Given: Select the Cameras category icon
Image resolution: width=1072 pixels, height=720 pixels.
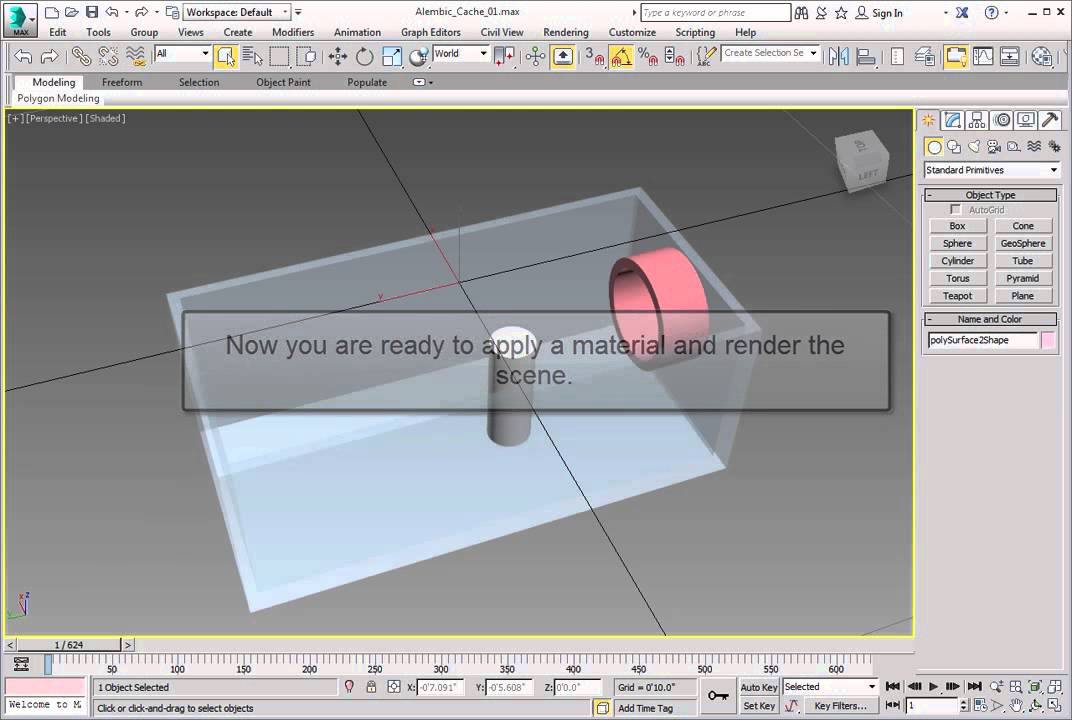Looking at the screenshot, I should (994, 146).
